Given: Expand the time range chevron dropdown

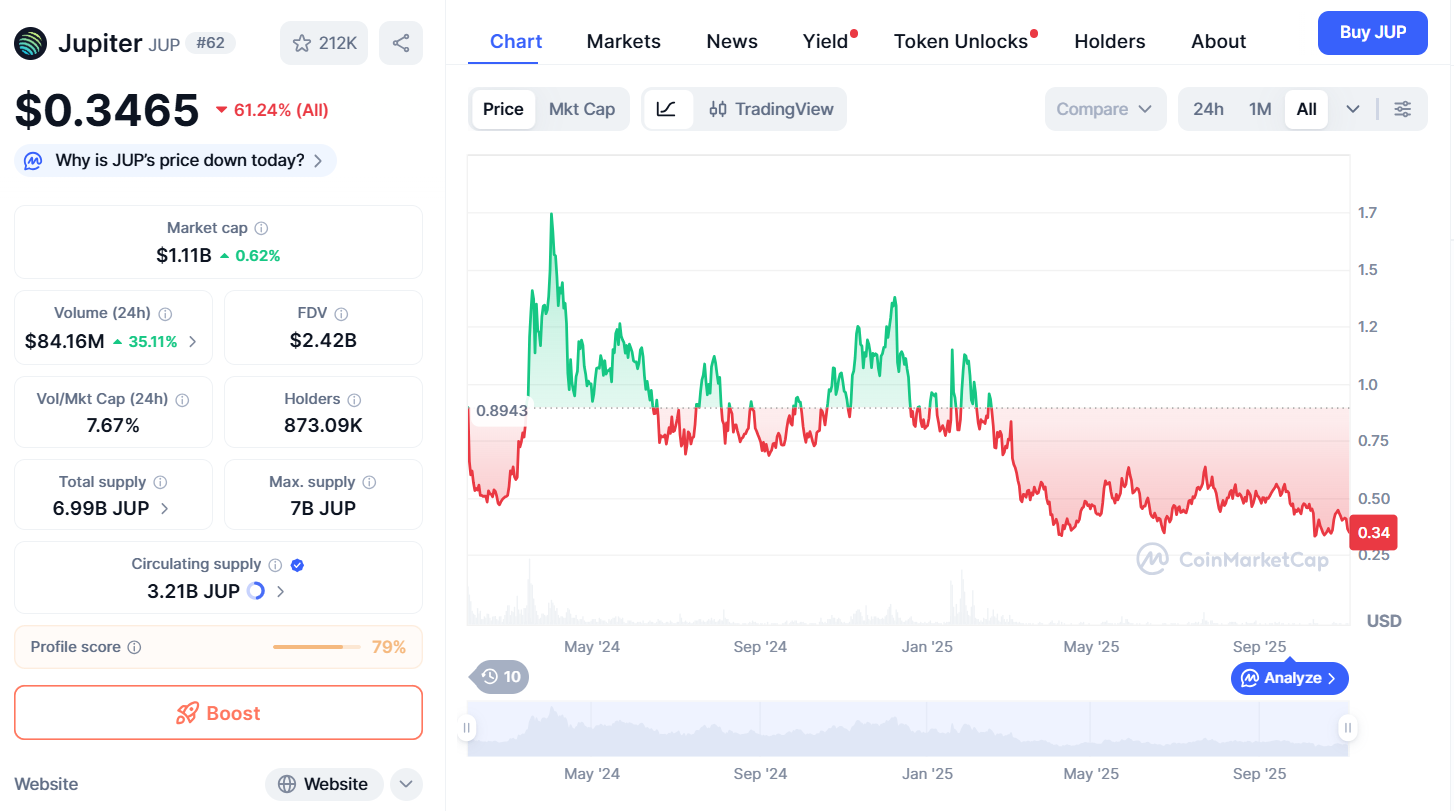Looking at the screenshot, I should (x=1352, y=108).
